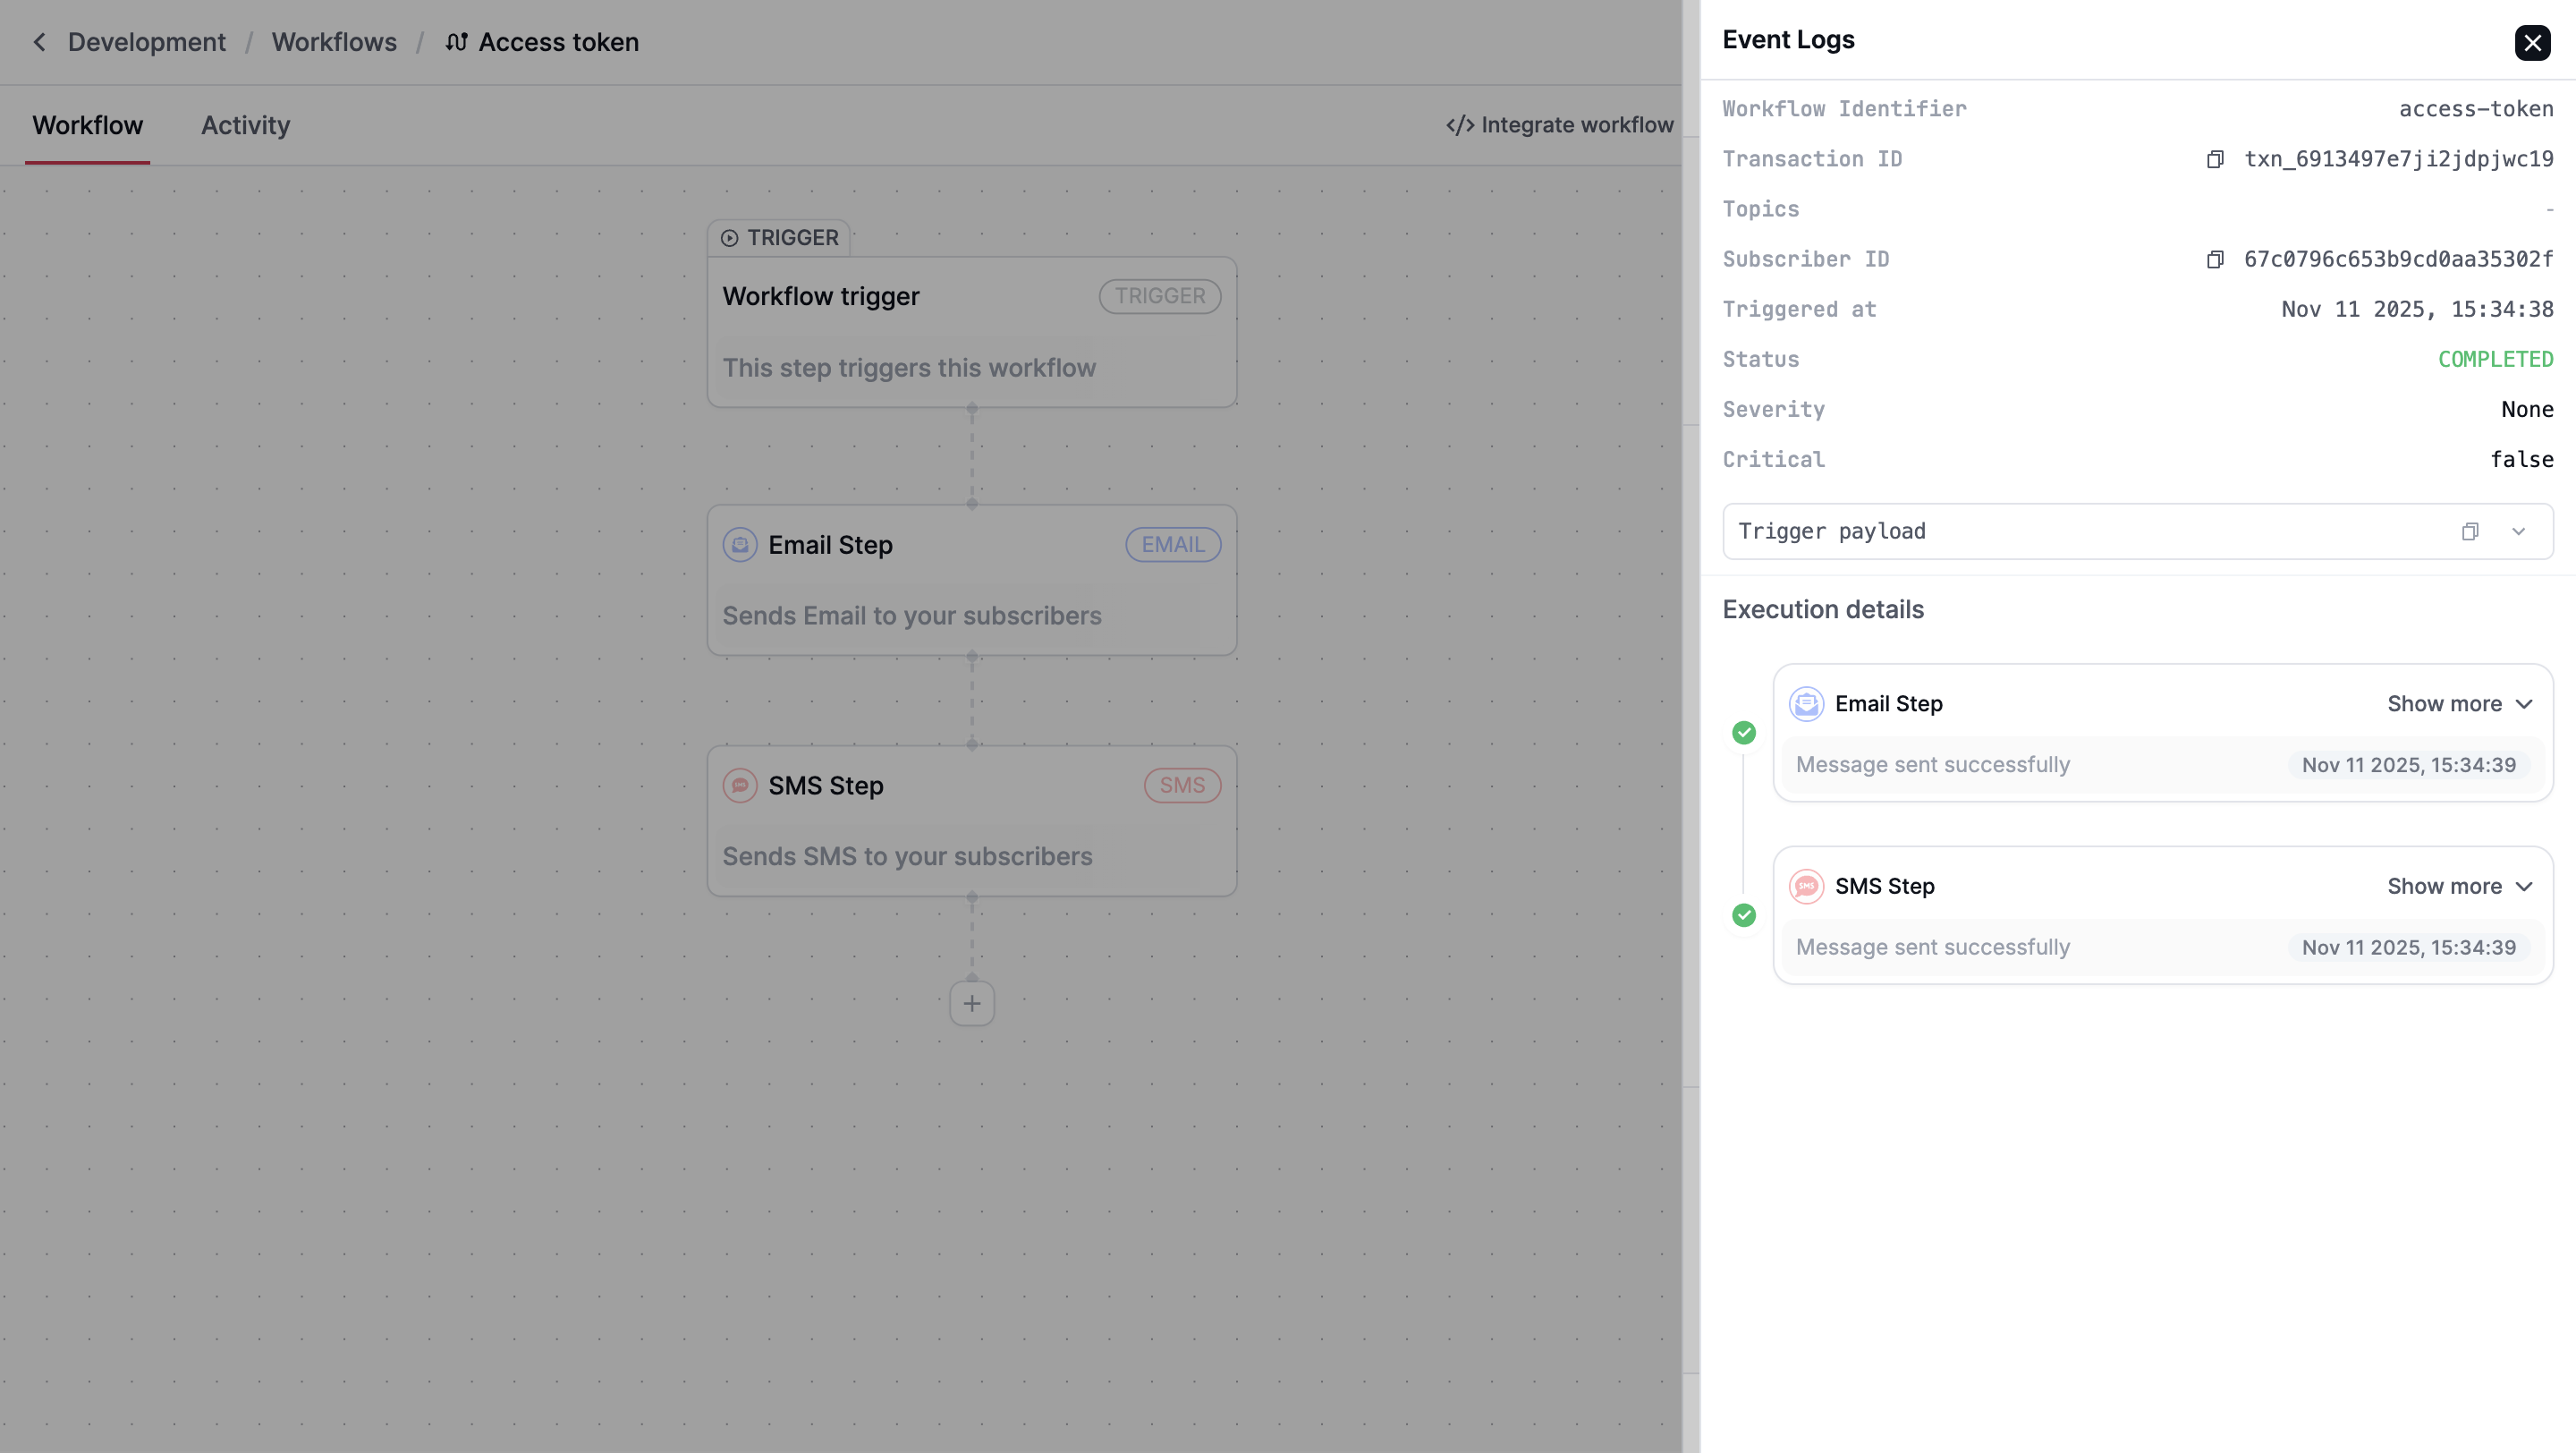Select the Workflow tab
The height and width of the screenshot is (1453, 2576).
click(88, 125)
